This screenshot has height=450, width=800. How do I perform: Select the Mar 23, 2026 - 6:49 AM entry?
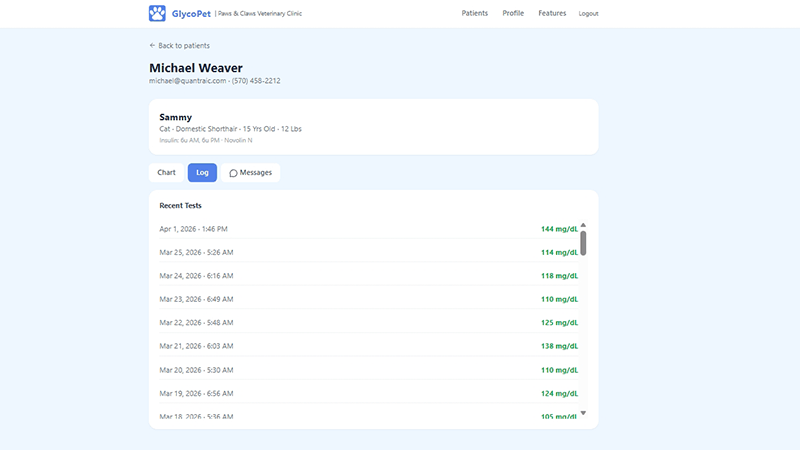(368, 299)
